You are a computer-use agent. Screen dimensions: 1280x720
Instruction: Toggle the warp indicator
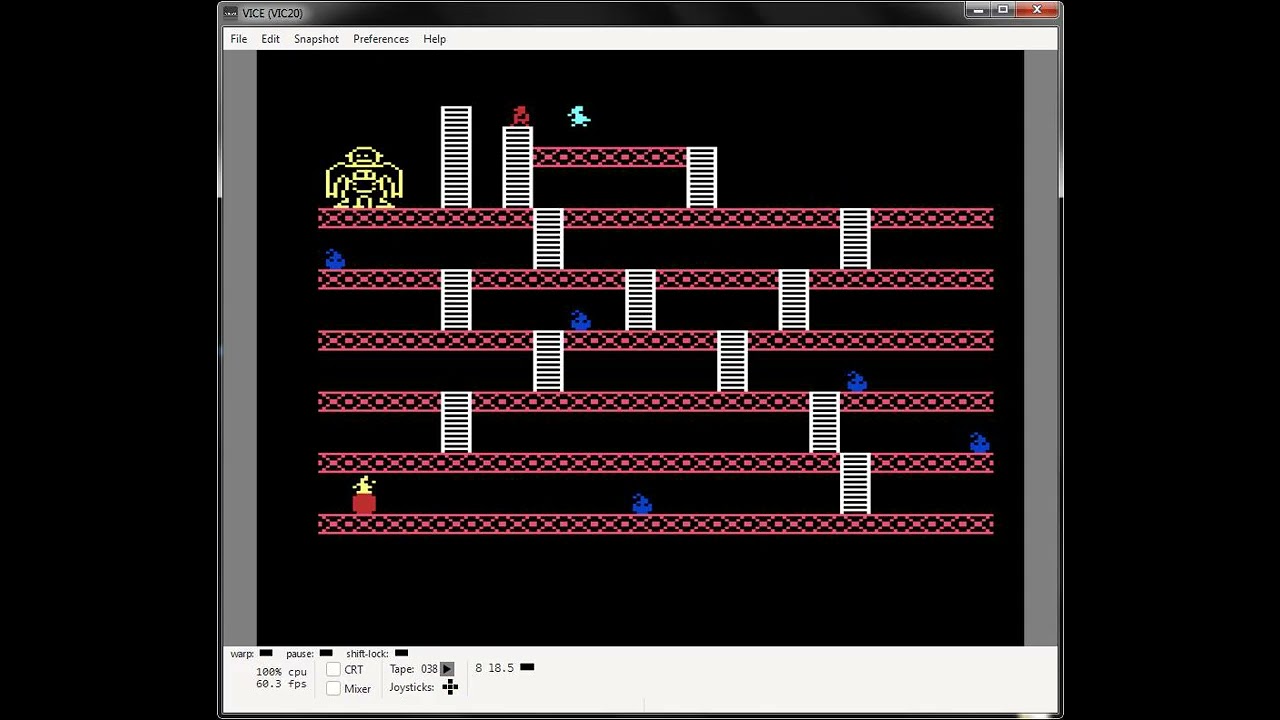point(265,653)
